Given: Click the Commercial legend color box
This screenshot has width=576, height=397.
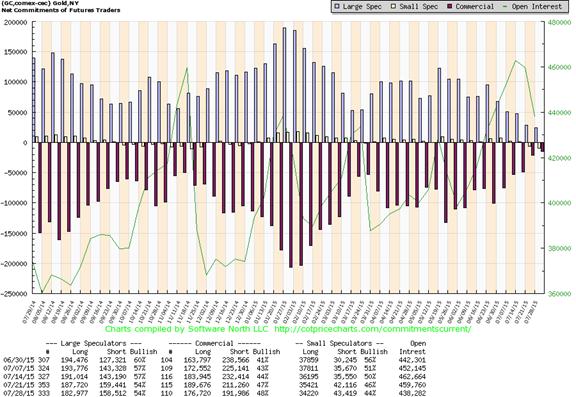Looking at the screenshot, I should click(450, 7).
